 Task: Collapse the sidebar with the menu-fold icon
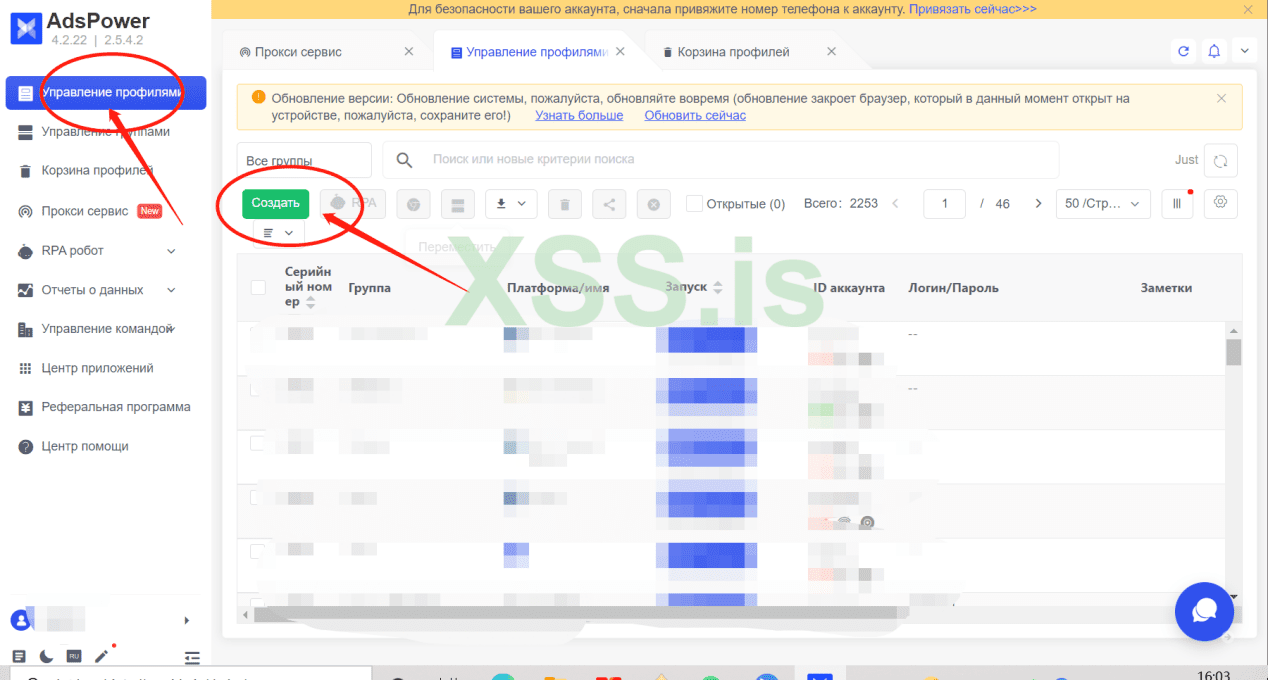point(192,657)
